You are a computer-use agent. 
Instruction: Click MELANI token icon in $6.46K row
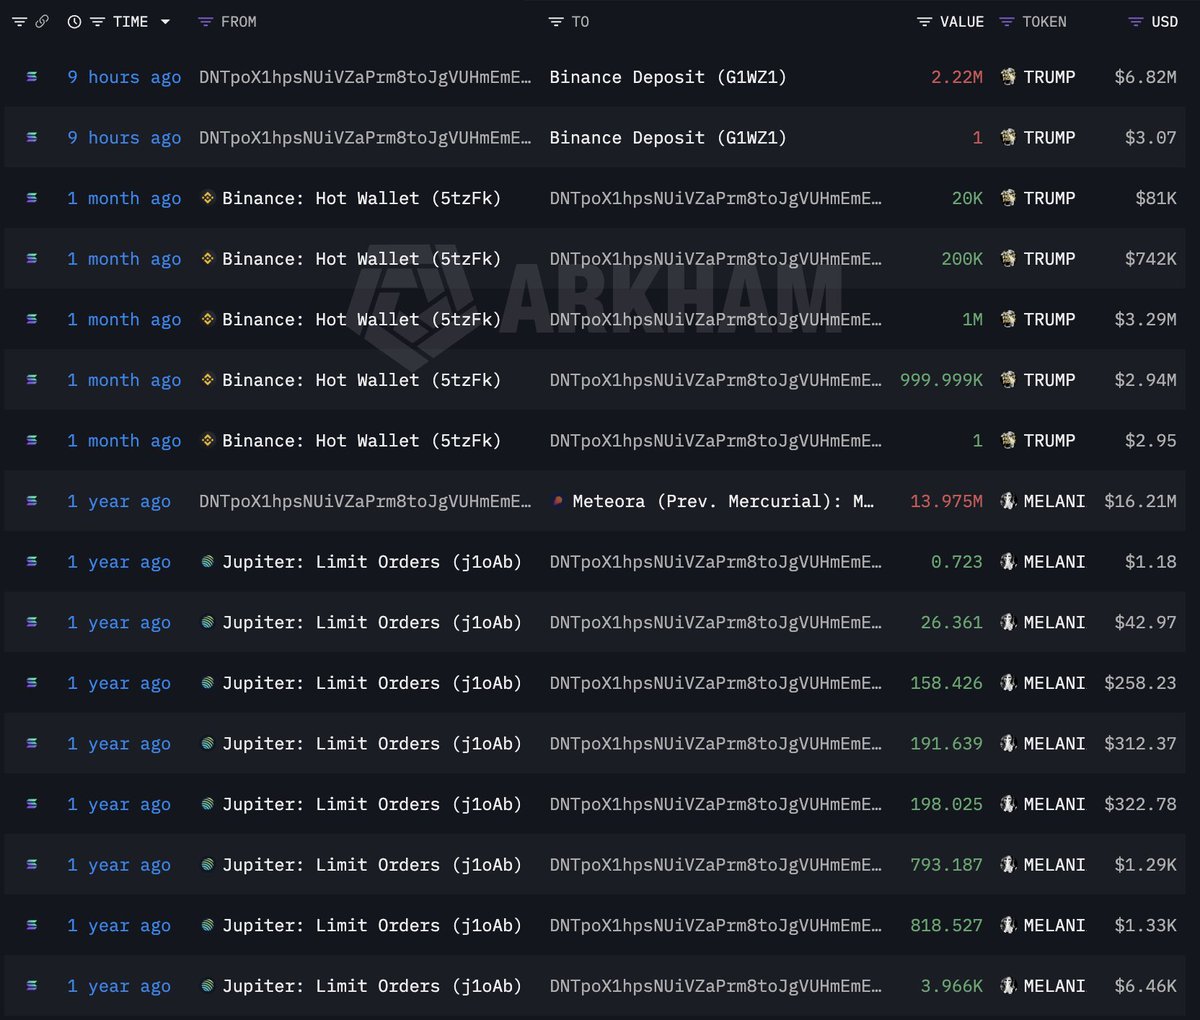point(1008,986)
